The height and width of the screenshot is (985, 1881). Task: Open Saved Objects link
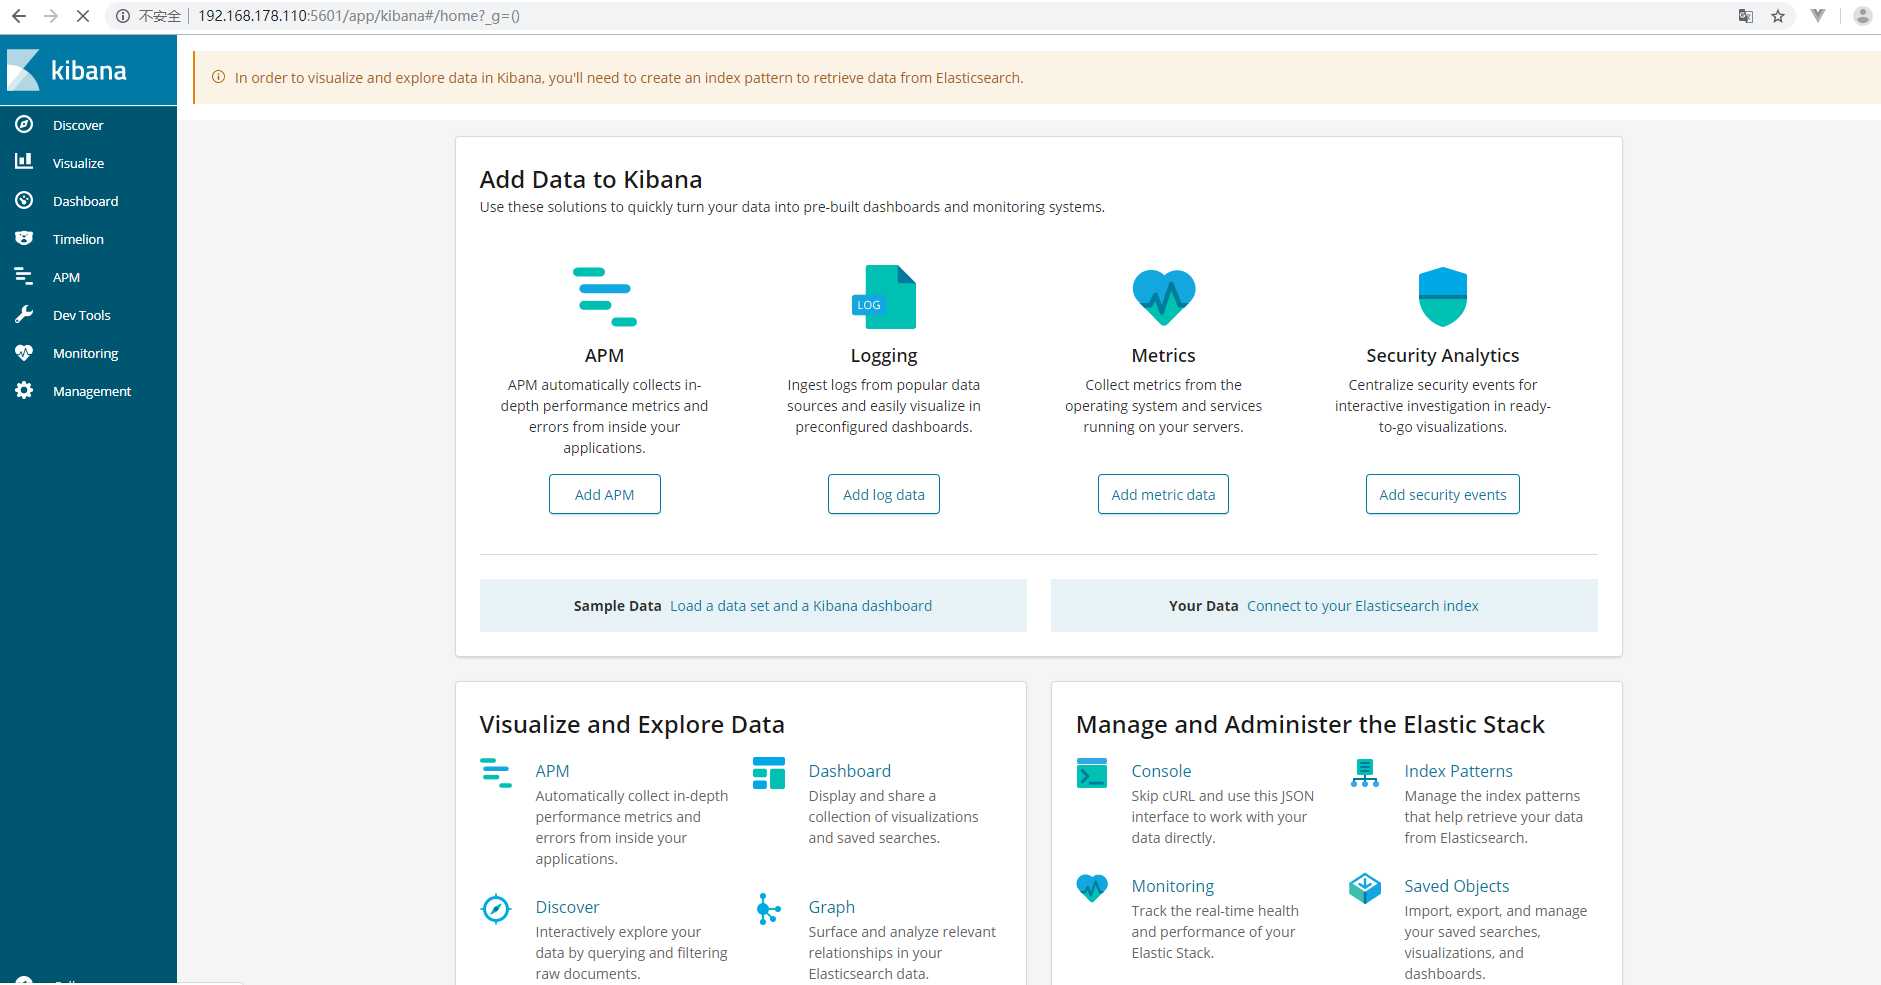tap(1457, 886)
